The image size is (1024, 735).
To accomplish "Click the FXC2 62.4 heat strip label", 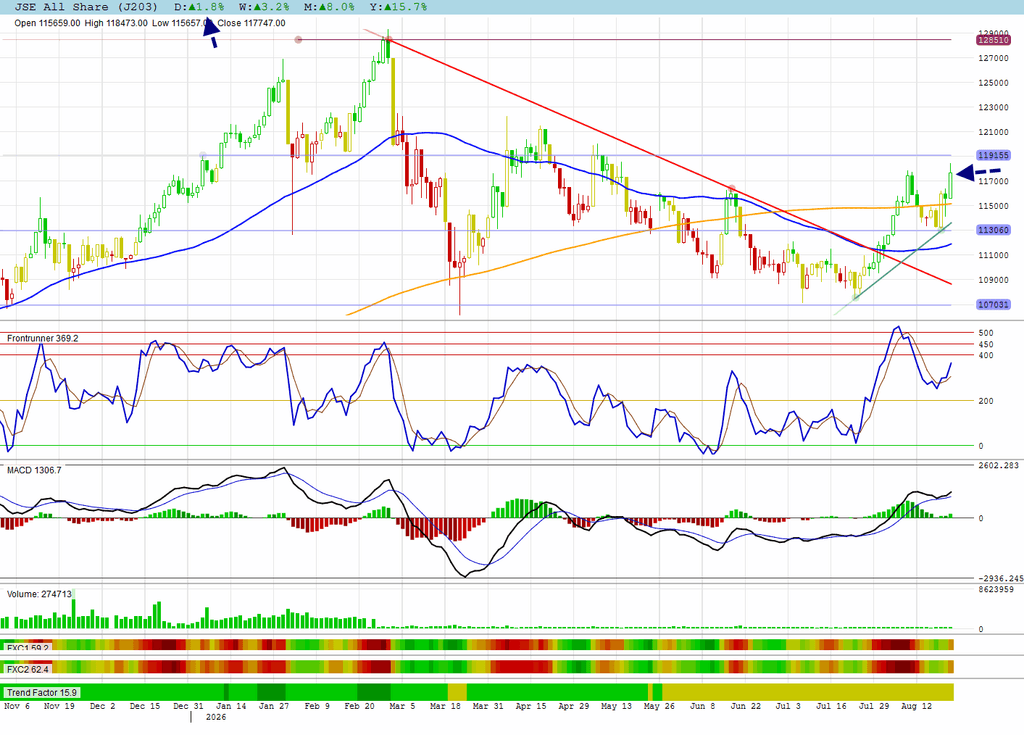I will [27, 669].
